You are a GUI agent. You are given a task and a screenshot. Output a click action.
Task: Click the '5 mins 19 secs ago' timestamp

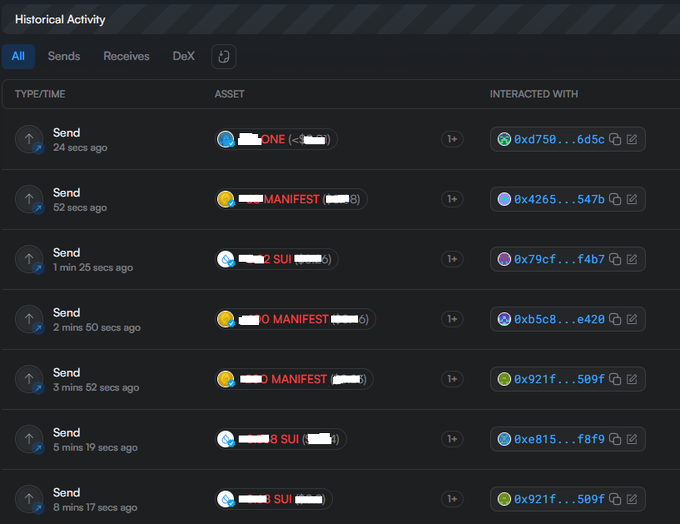[x=95, y=448]
